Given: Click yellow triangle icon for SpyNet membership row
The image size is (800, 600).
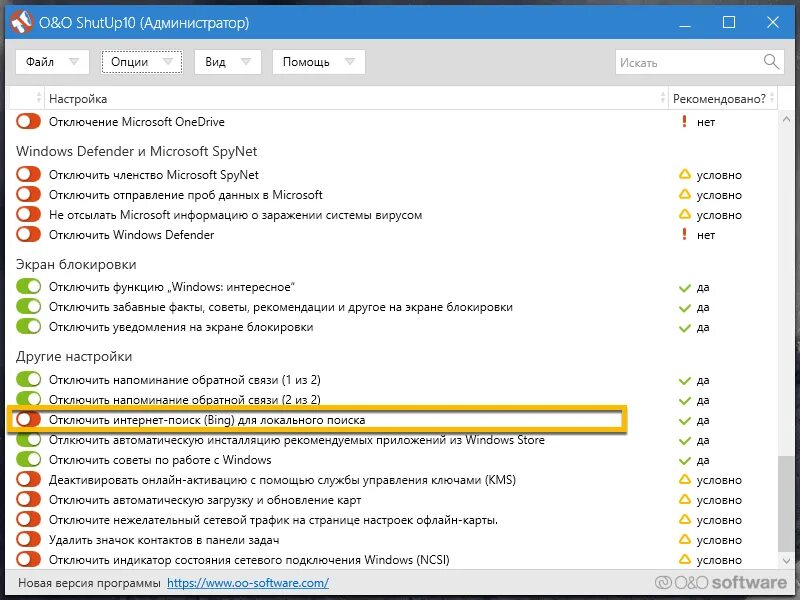Looking at the screenshot, I should (x=684, y=174).
